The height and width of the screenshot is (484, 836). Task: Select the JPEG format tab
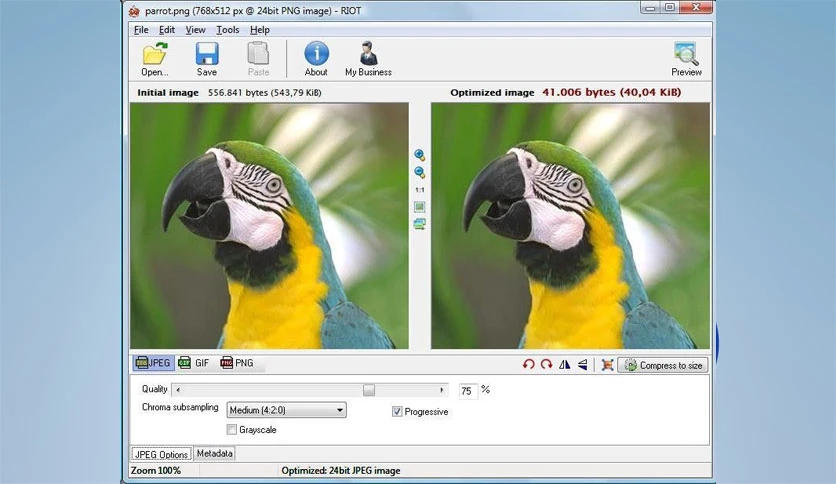(153, 363)
